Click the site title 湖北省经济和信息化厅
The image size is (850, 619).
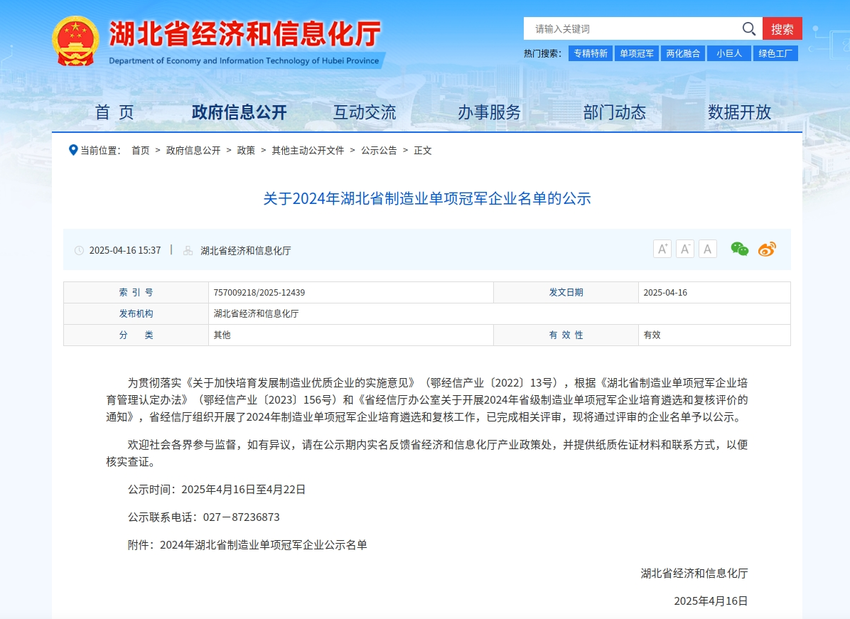point(245,34)
